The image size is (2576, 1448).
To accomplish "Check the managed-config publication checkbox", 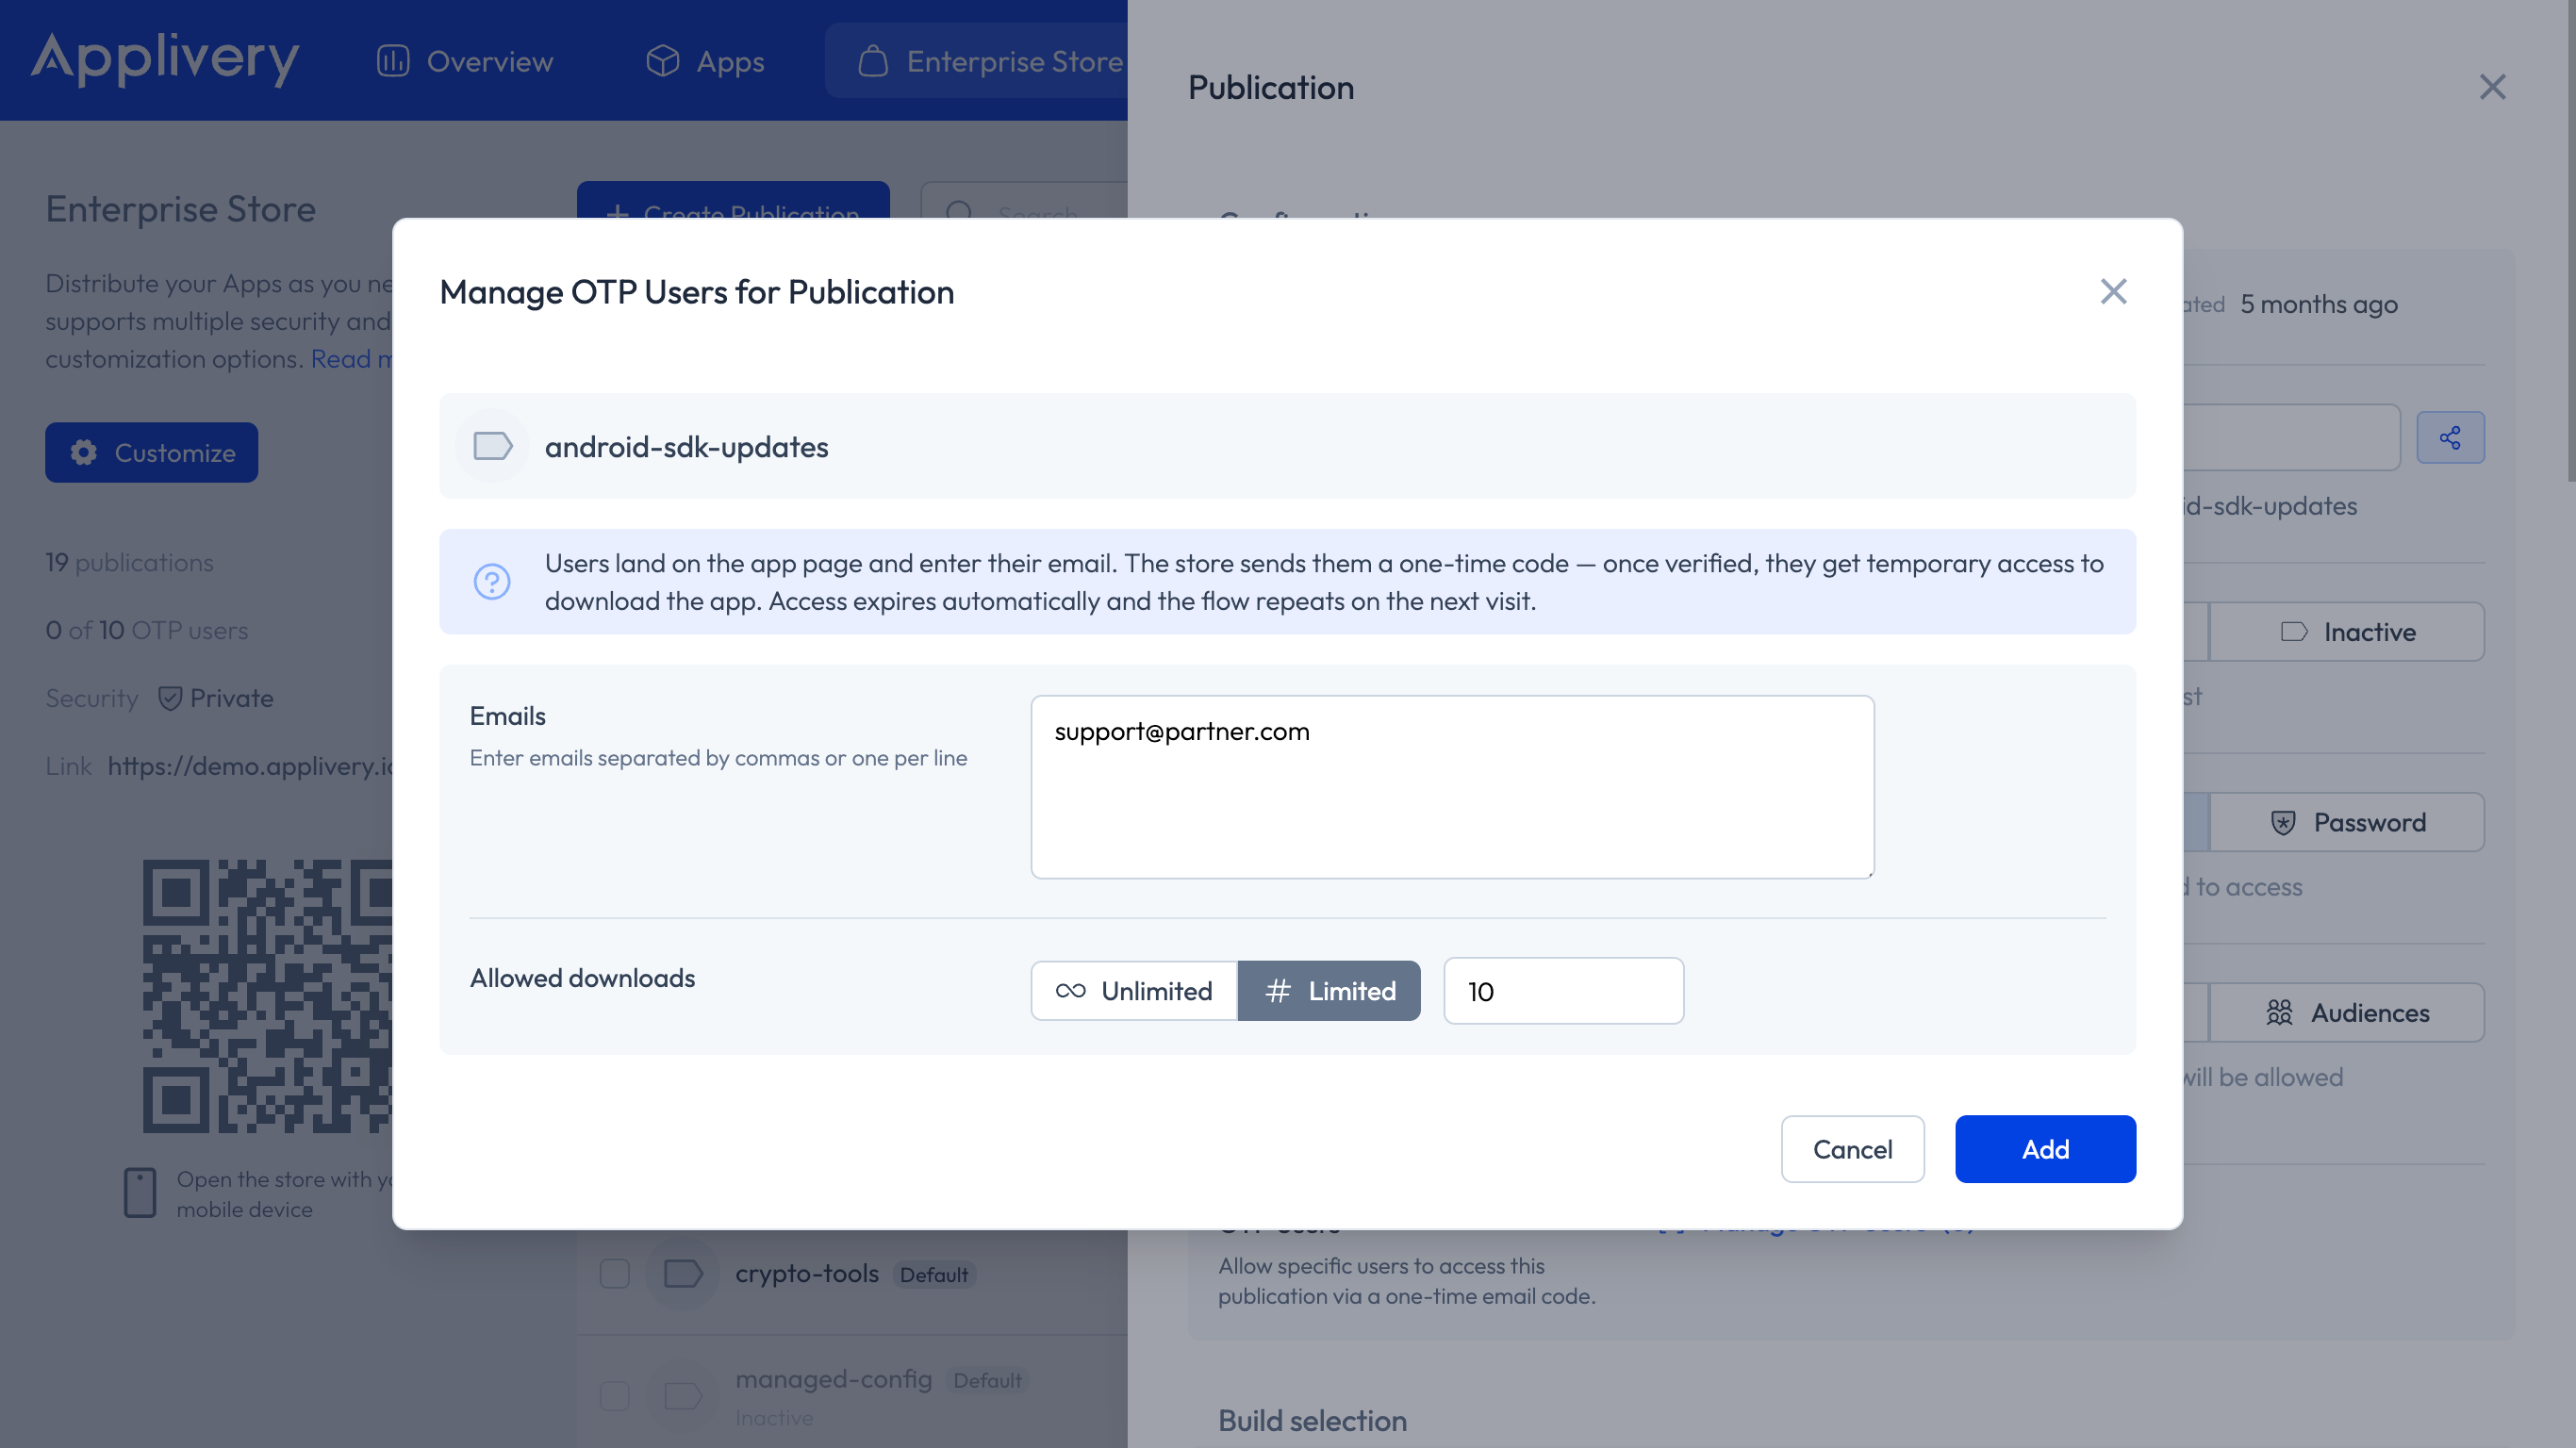I will click(x=614, y=1395).
